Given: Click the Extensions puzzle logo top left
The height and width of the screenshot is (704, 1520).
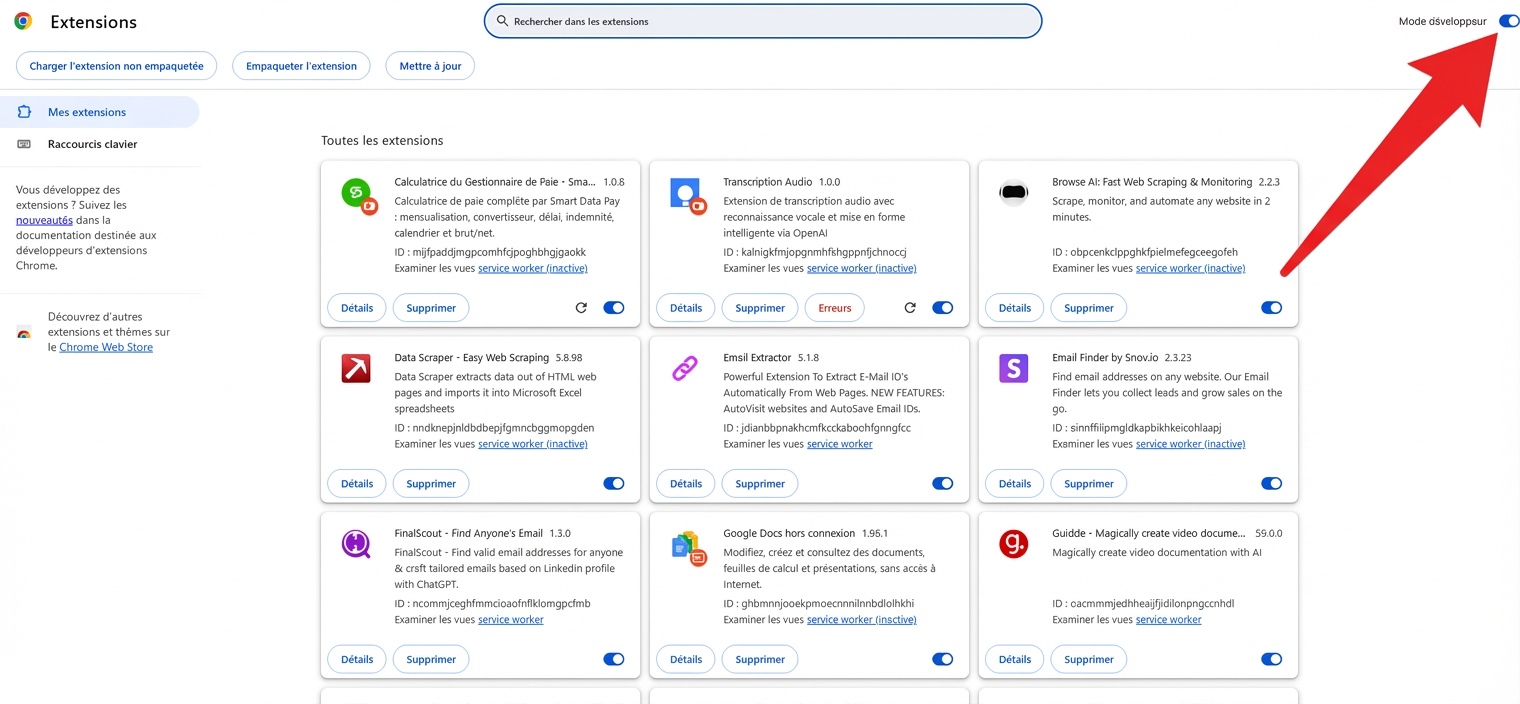Looking at the screenshot, I should (22, 20).
